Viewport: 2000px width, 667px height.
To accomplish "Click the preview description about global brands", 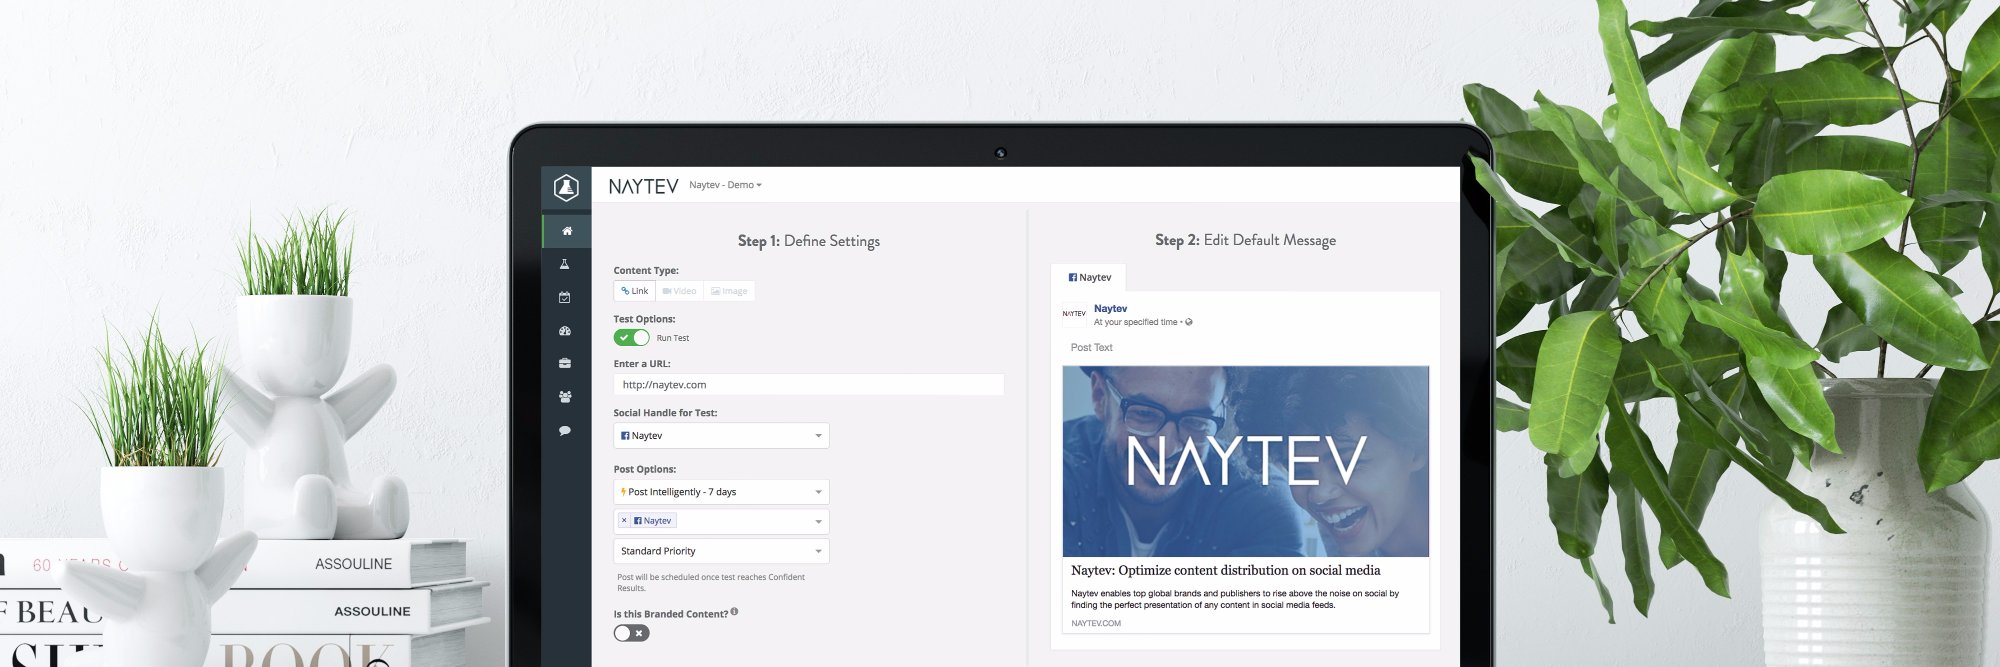I will click(1235, 599).
